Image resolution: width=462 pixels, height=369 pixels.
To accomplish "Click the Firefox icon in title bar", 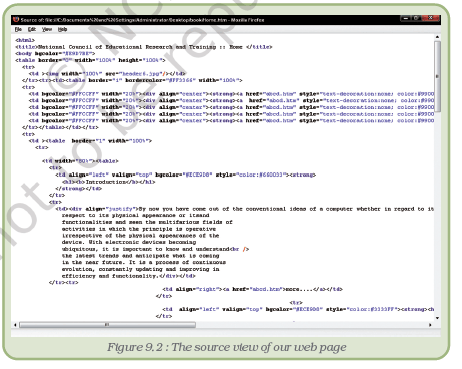I will tap(16, 20).
